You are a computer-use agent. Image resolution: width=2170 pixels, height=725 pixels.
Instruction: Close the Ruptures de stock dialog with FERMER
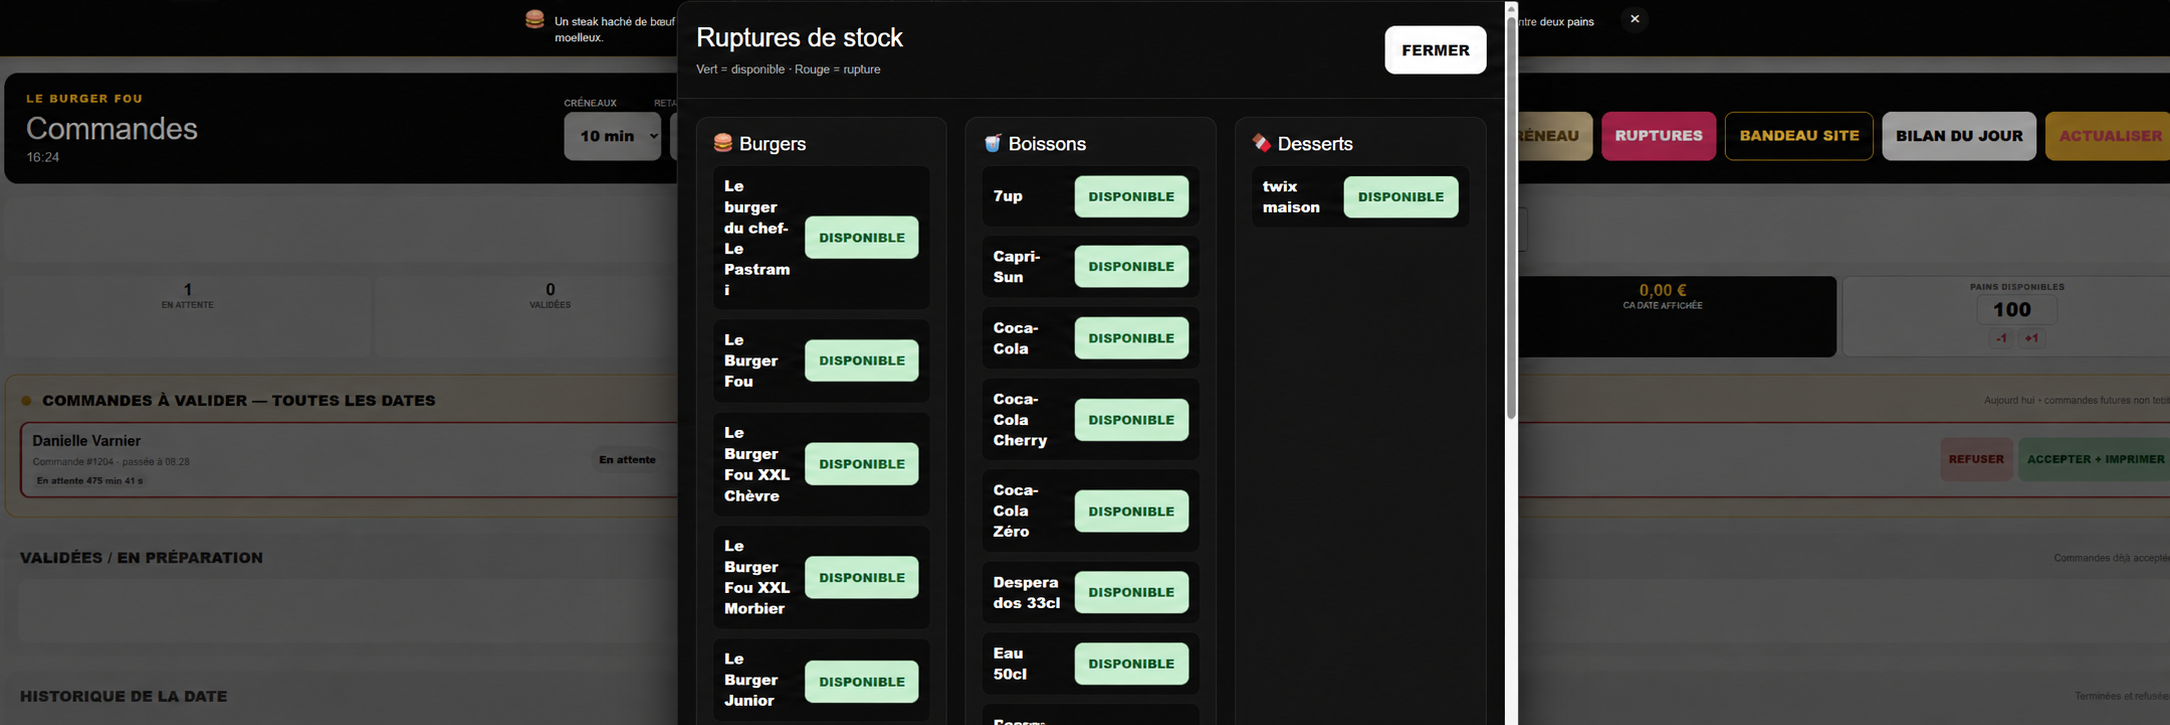coord(1435,50)
